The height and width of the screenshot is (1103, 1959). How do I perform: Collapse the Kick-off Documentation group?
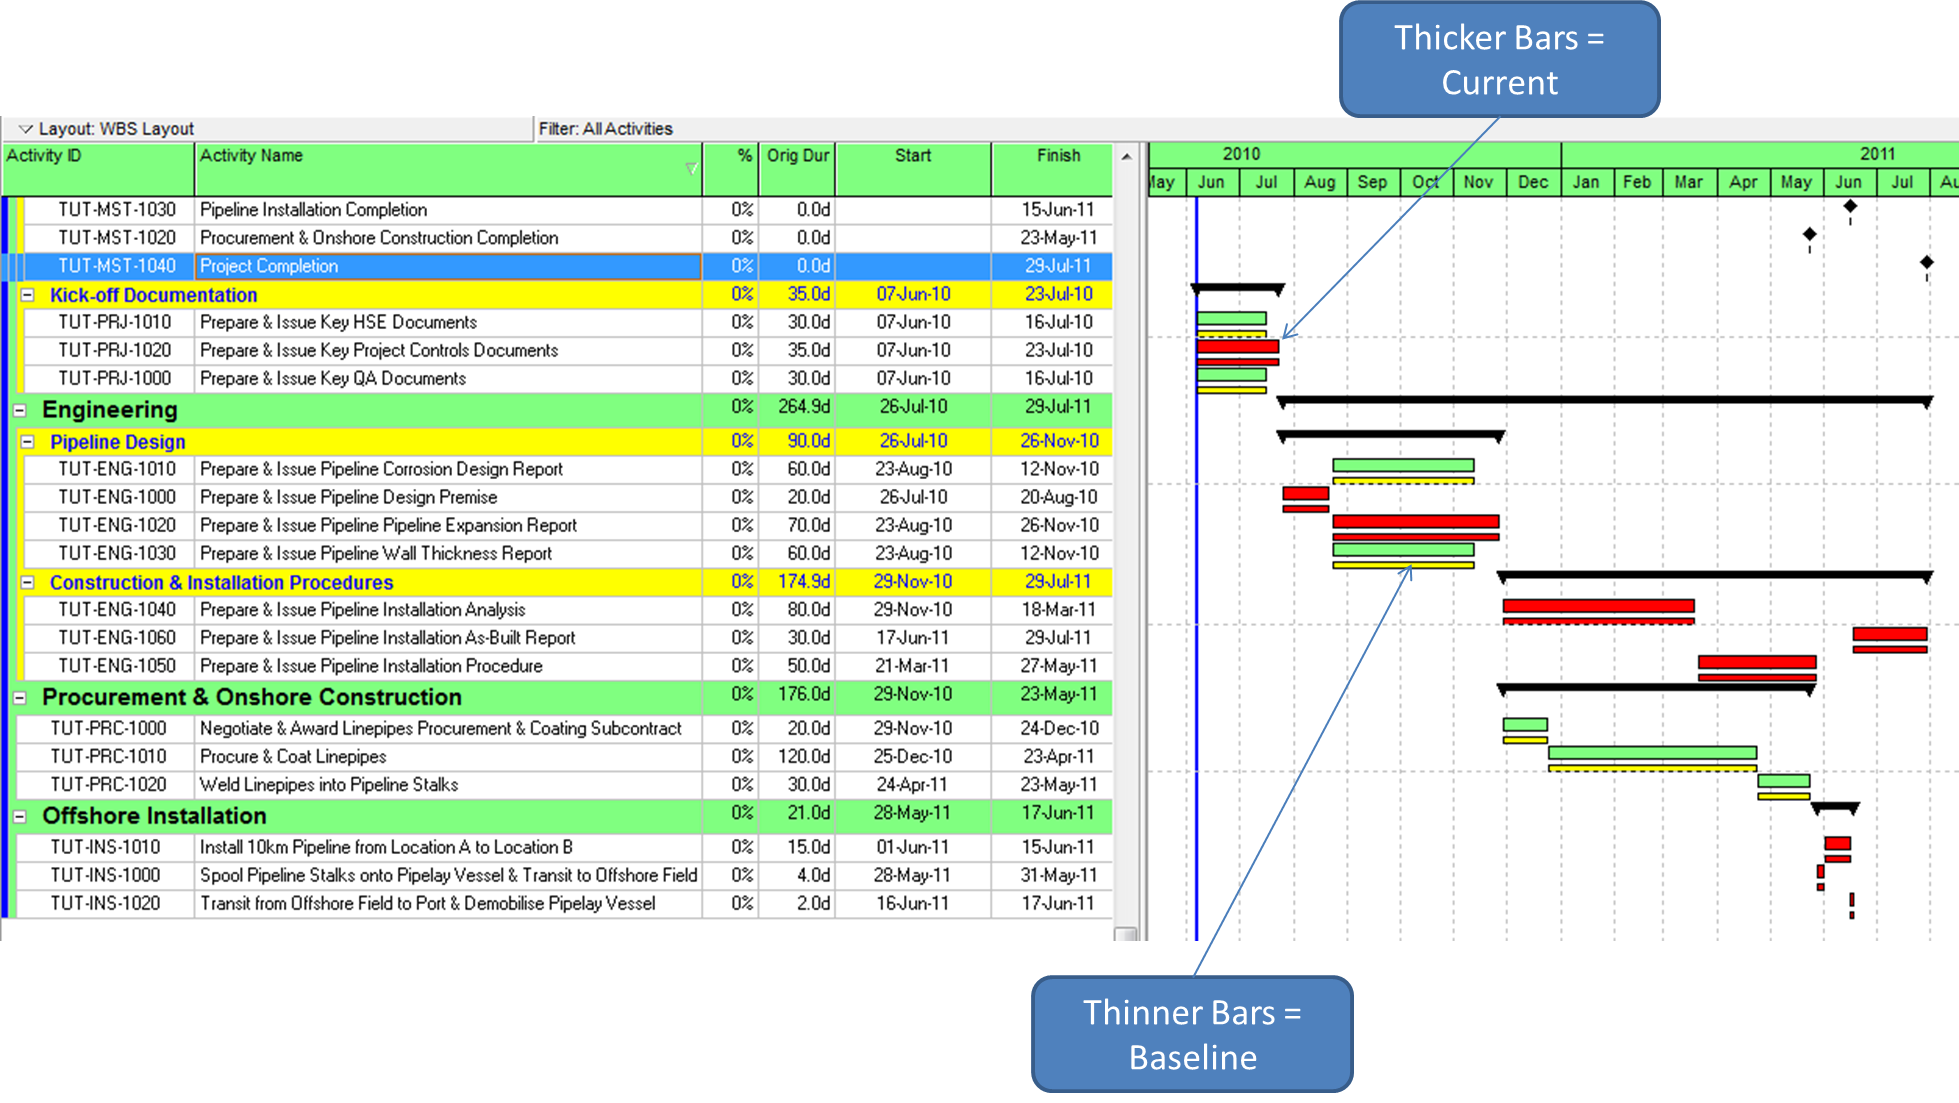coord(28,294)
